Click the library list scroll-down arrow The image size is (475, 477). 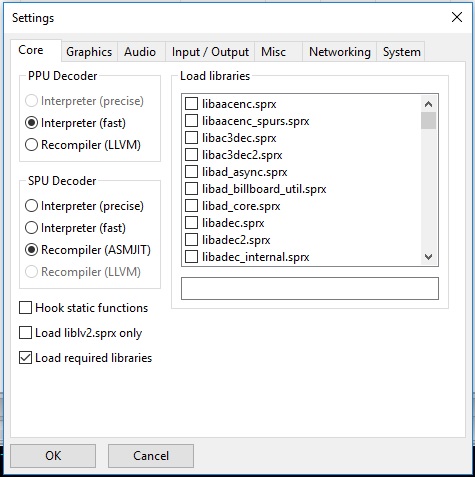[428, 257]
